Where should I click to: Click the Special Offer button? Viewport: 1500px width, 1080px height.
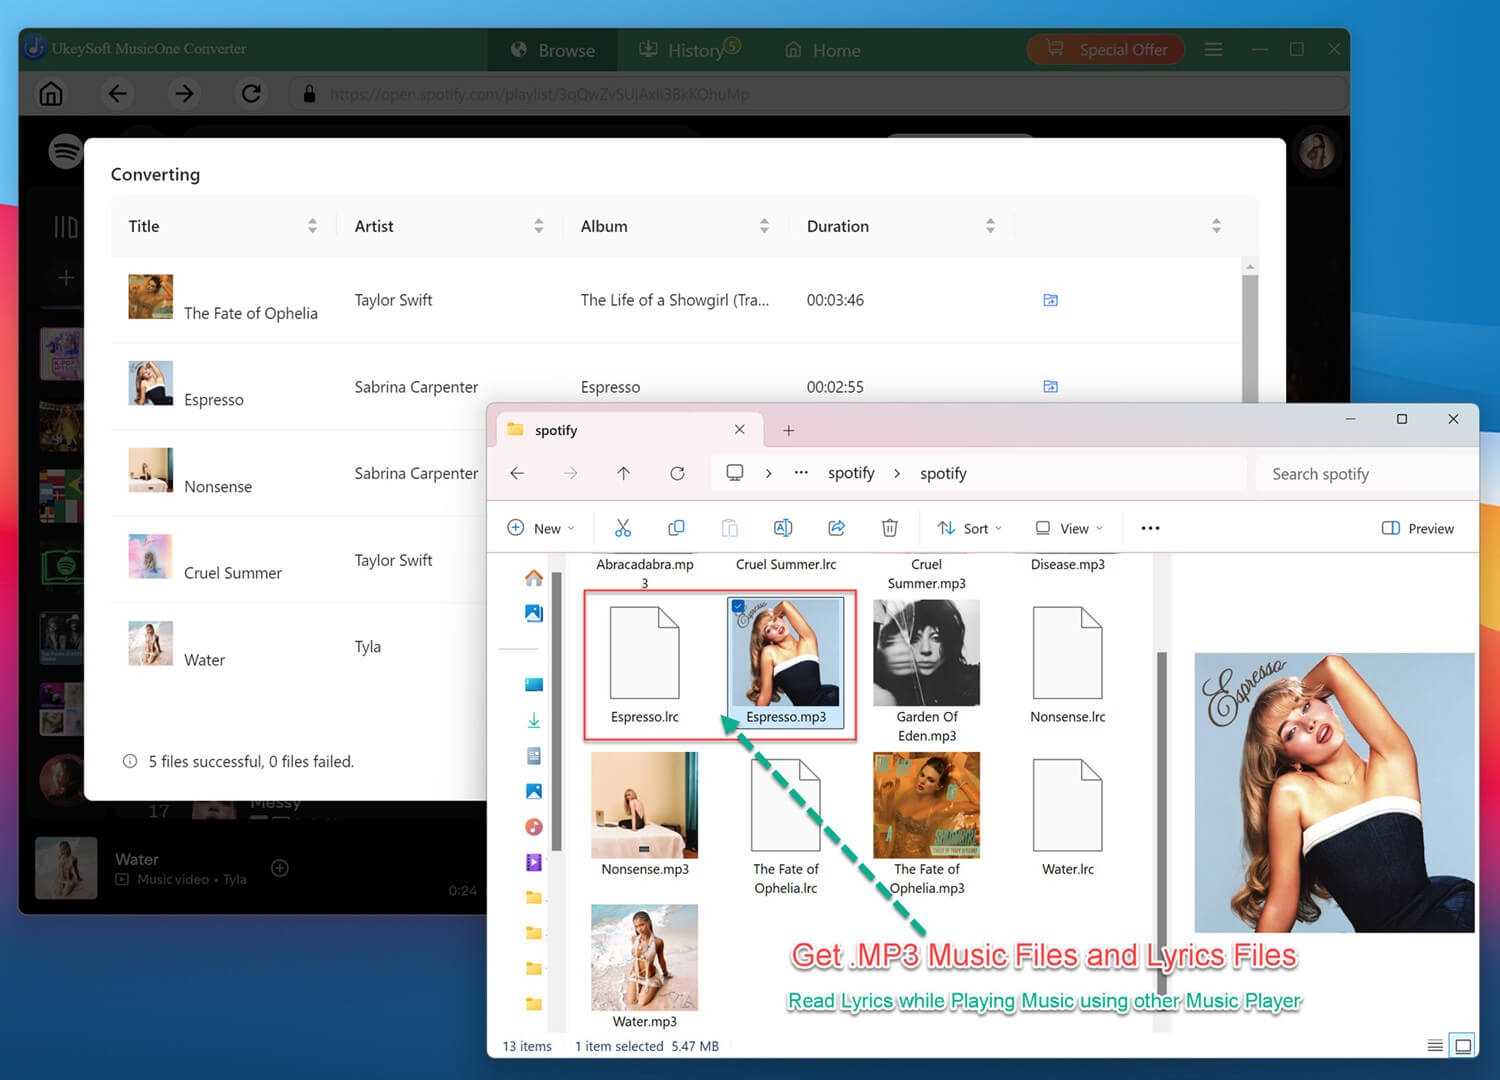1106,49
